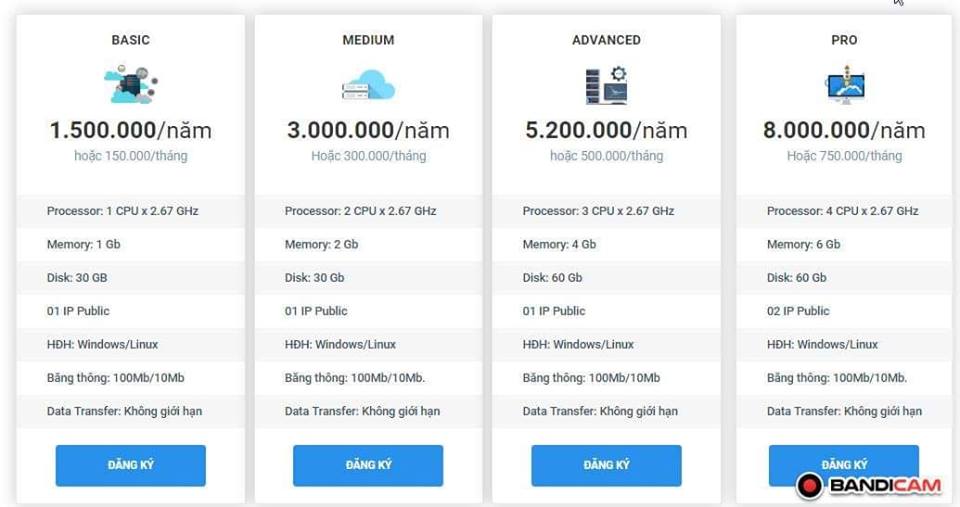Click the PRO plan rocket monitor icon

click(x=844, y=86)
